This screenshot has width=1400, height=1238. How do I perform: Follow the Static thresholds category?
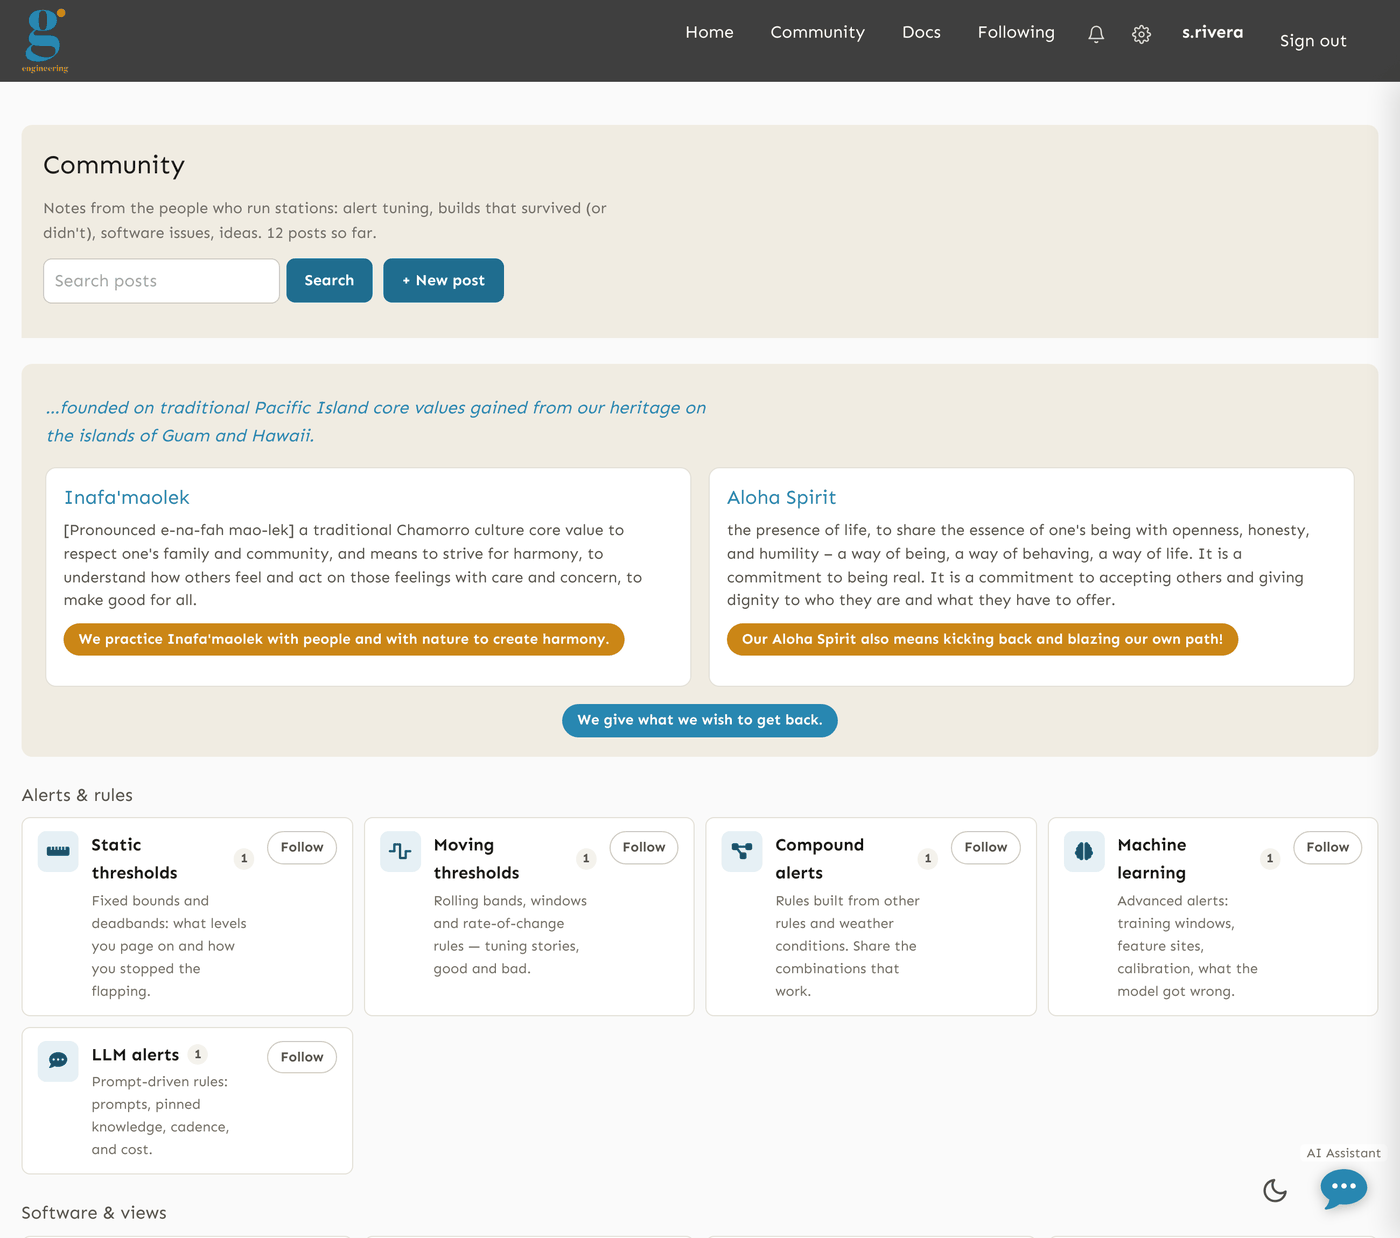point(302,847)
